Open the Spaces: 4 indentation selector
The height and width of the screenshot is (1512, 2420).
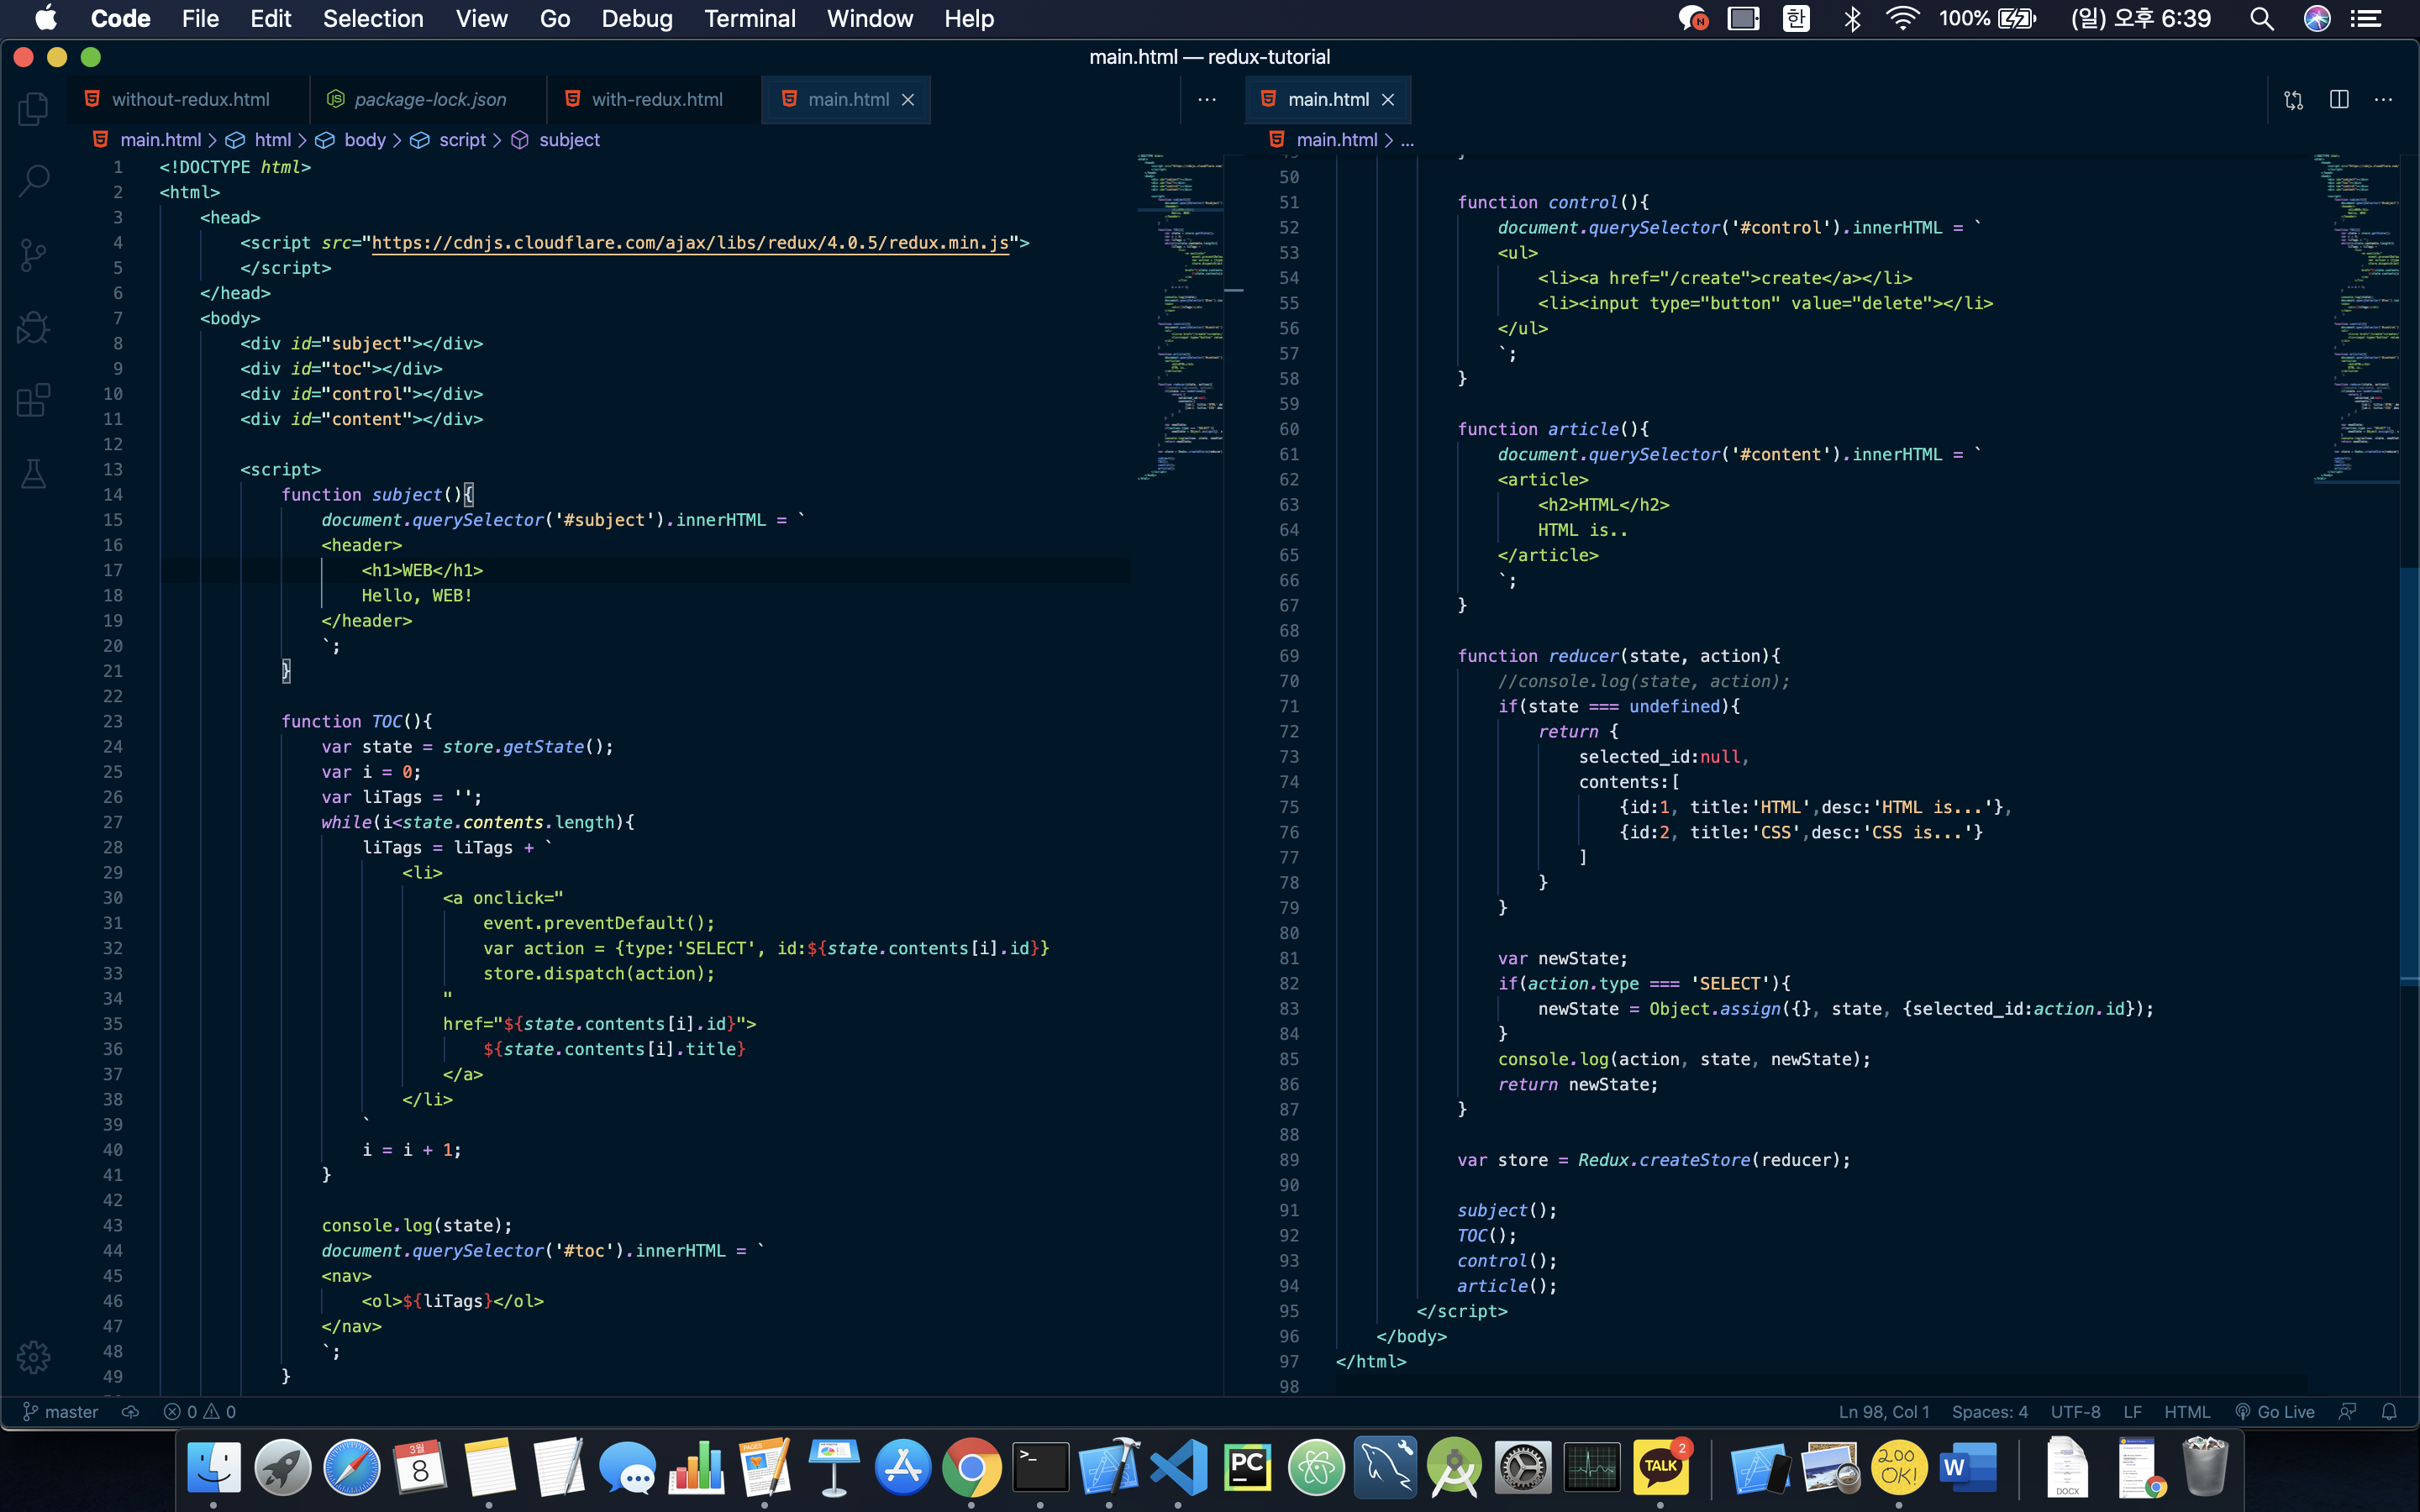click(x=1989, y=1412)
